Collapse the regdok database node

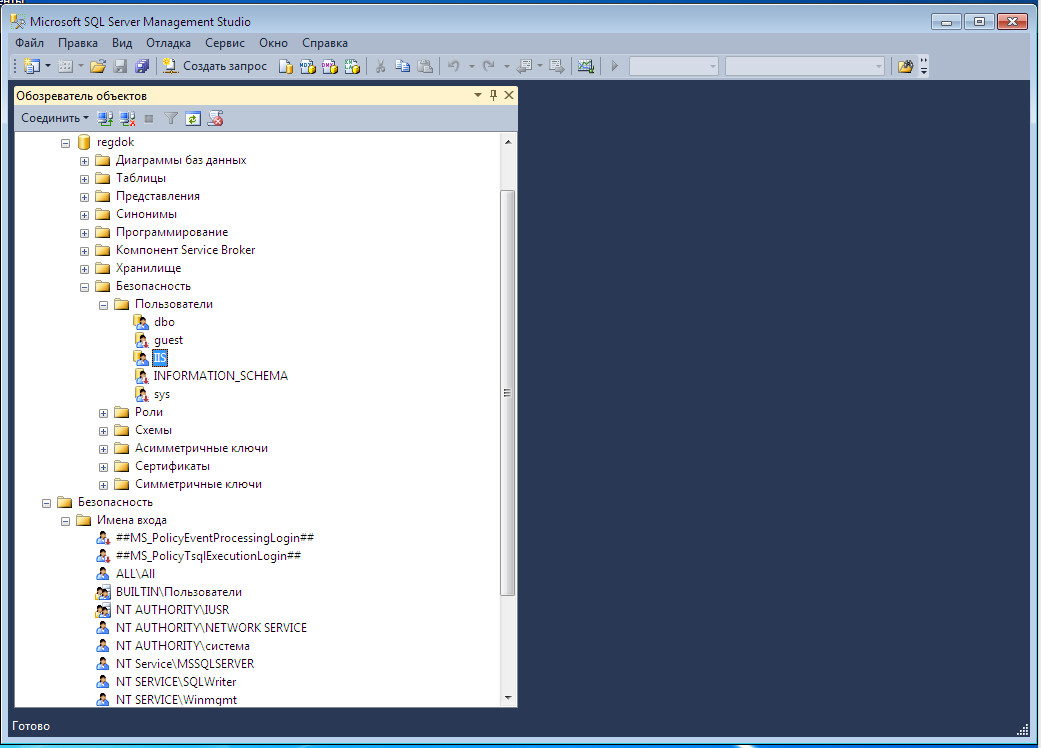click(65, 143)
